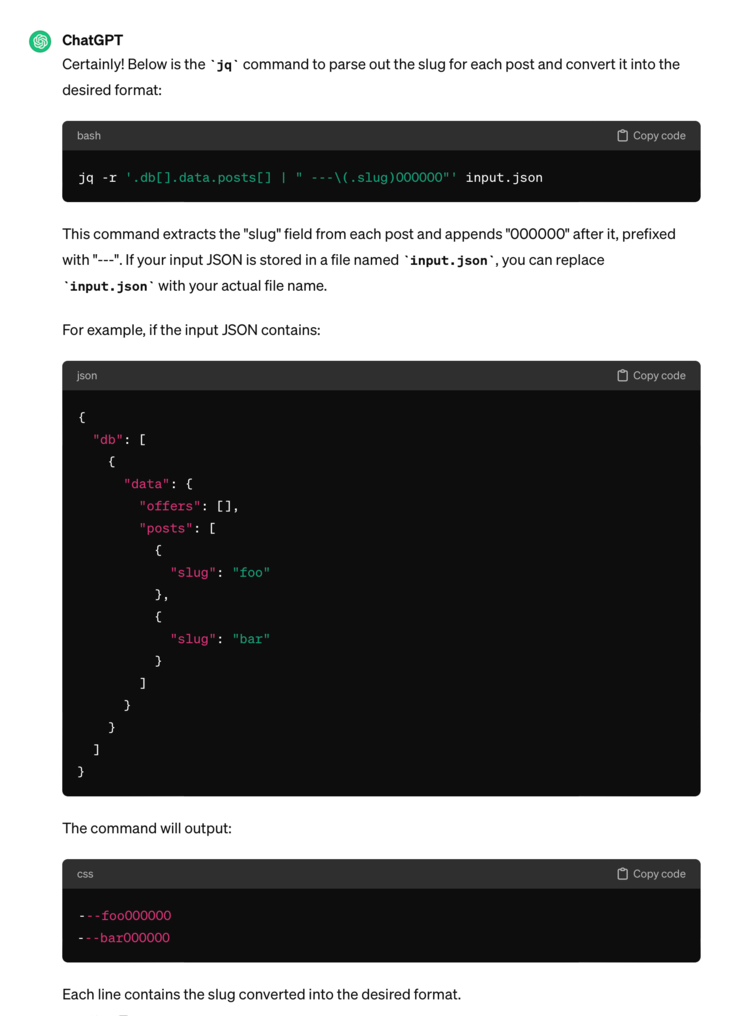This screenshot has width=750, height=1016.
Task: Click the ---foo000000 output line
Action: 125,915
